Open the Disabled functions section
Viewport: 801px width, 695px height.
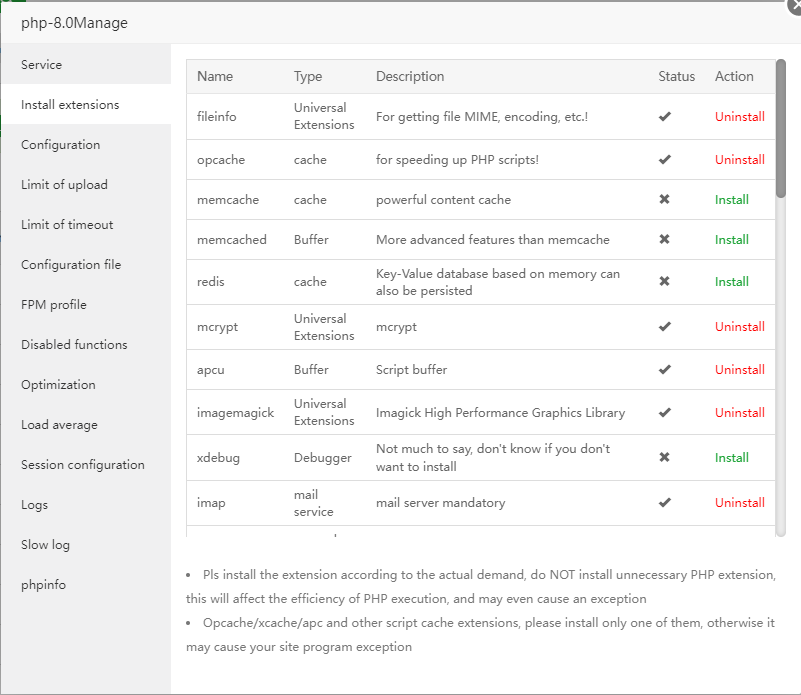(75, 345)
